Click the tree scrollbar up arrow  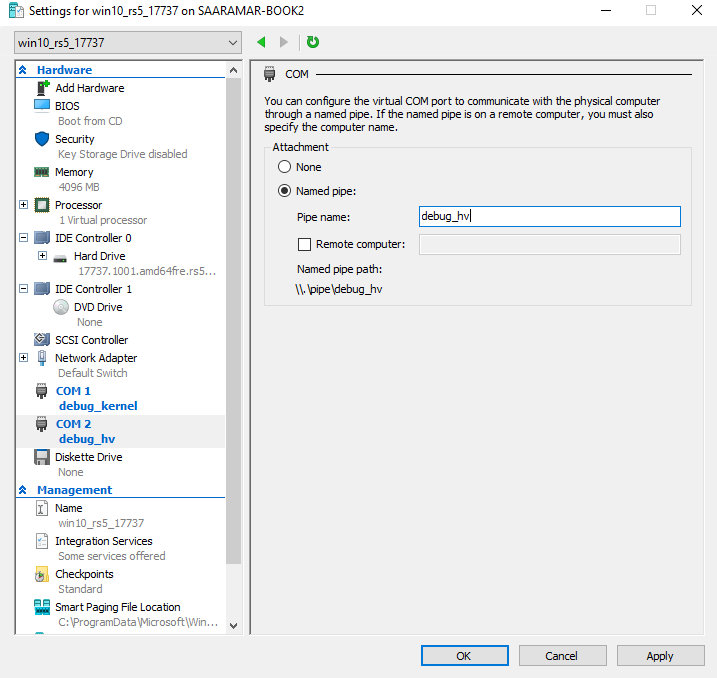[x=233, y=70]
